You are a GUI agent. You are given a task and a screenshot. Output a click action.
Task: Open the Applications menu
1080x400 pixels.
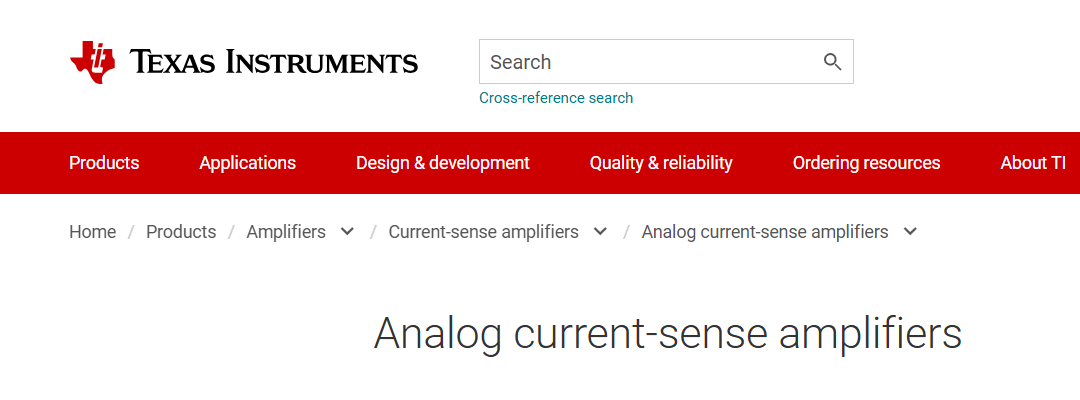click(x=247, y=163)
